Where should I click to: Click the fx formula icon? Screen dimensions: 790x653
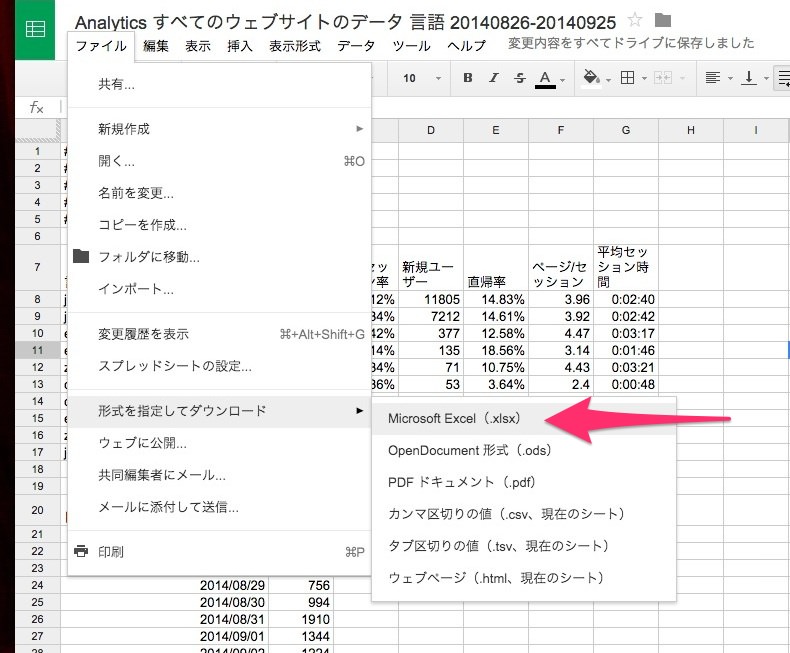(36, 107)
